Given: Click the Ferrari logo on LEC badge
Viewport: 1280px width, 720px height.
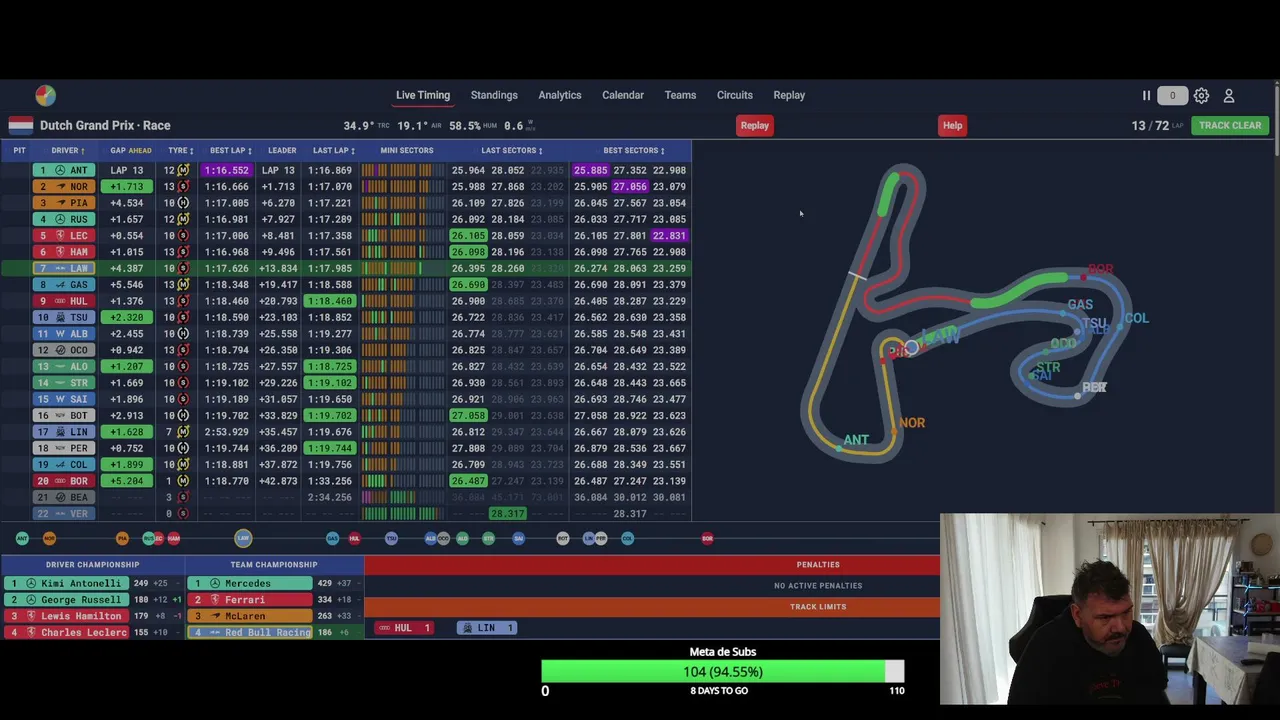Looking at the screenshot, I should pos(60,236).
